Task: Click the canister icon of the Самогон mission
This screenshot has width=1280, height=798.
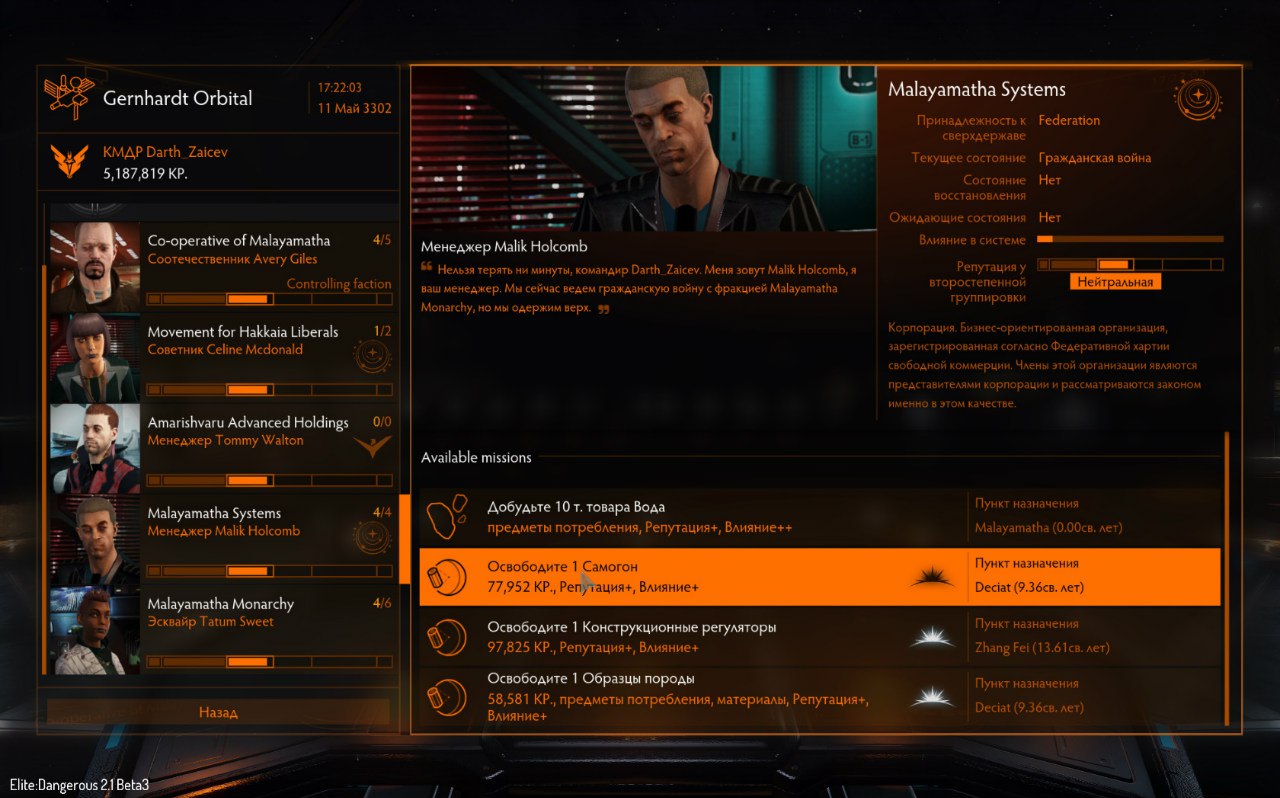Action: click(x=446, y=577)
